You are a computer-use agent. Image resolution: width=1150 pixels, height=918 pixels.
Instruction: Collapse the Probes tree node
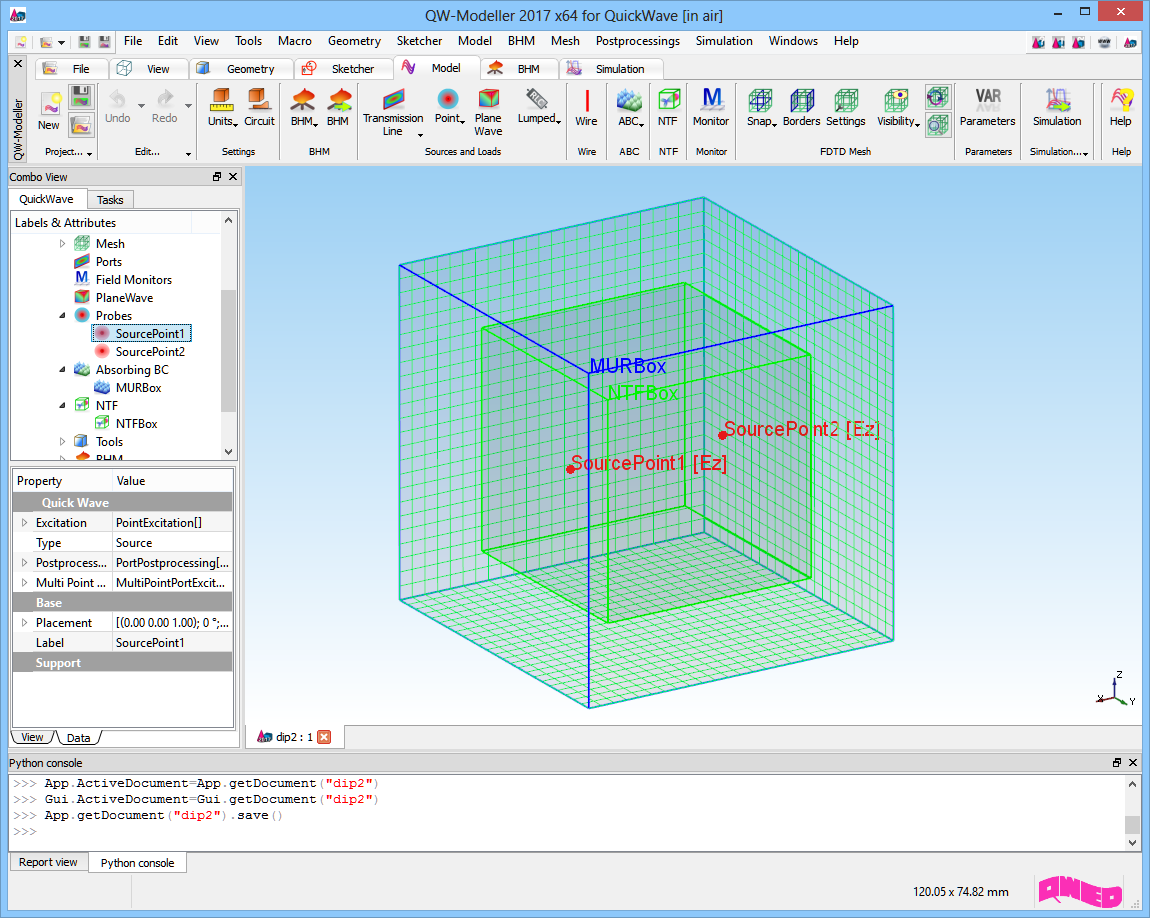coord(62,315)
